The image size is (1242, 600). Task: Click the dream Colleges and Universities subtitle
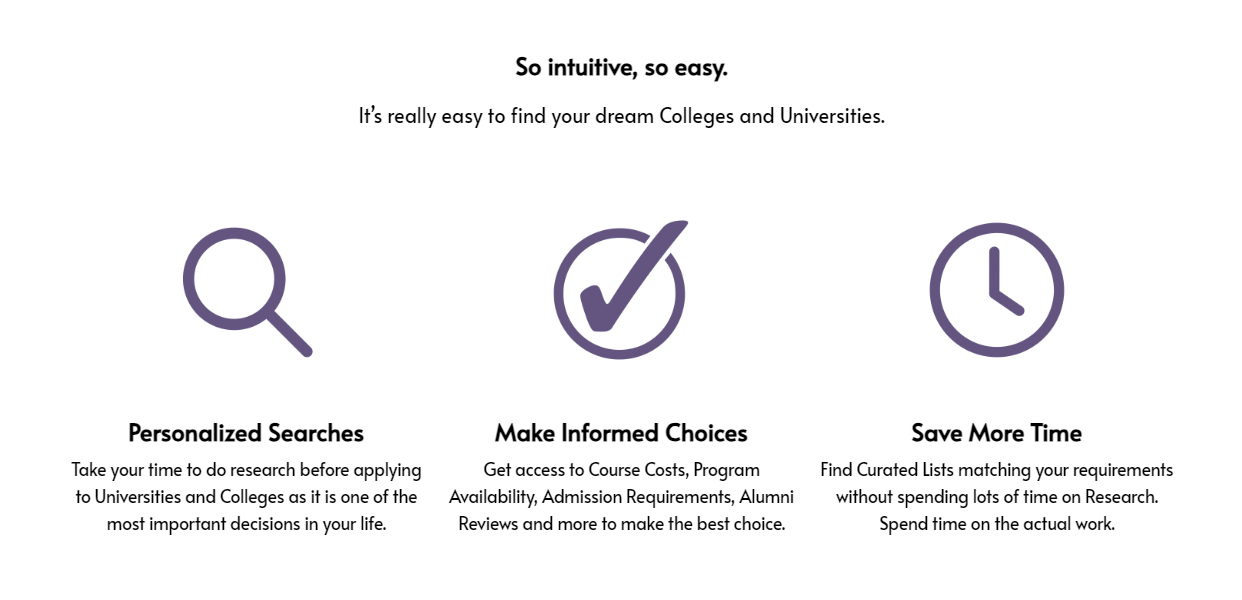621,116
